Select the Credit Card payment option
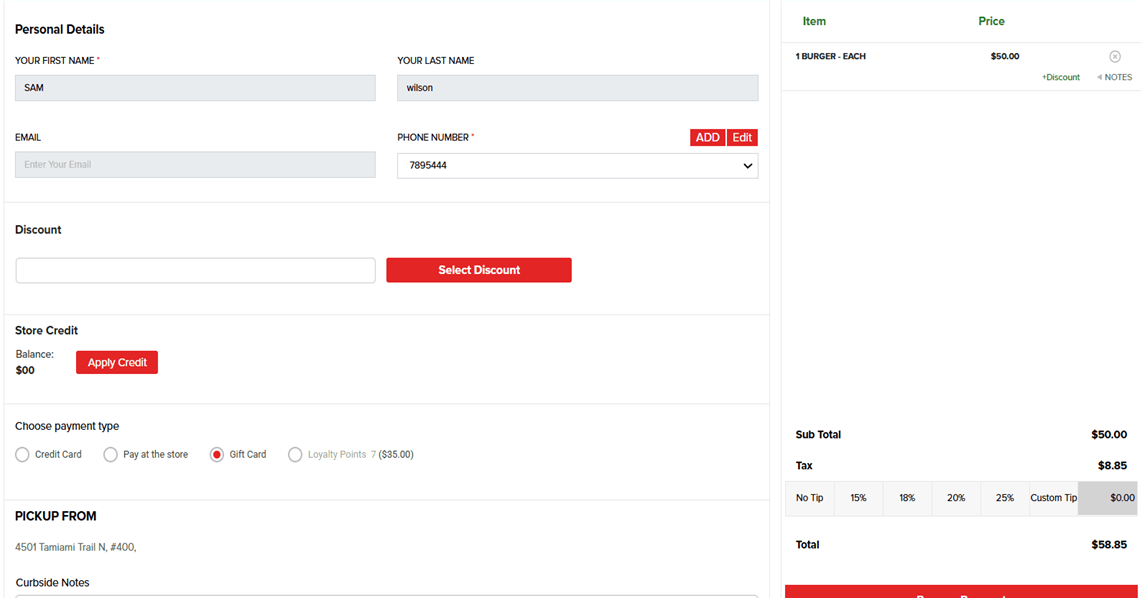The height and width of the screenshot is (598, 1141). click(x=23, y=455)
